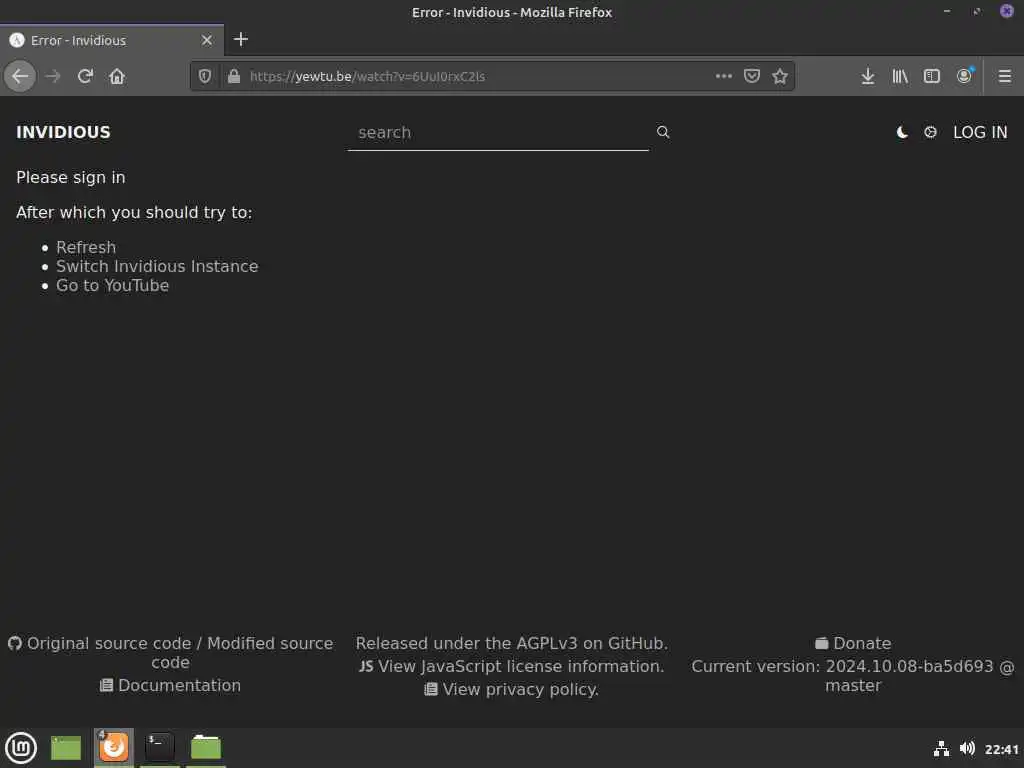Click the Refresh link

(86, 248)
